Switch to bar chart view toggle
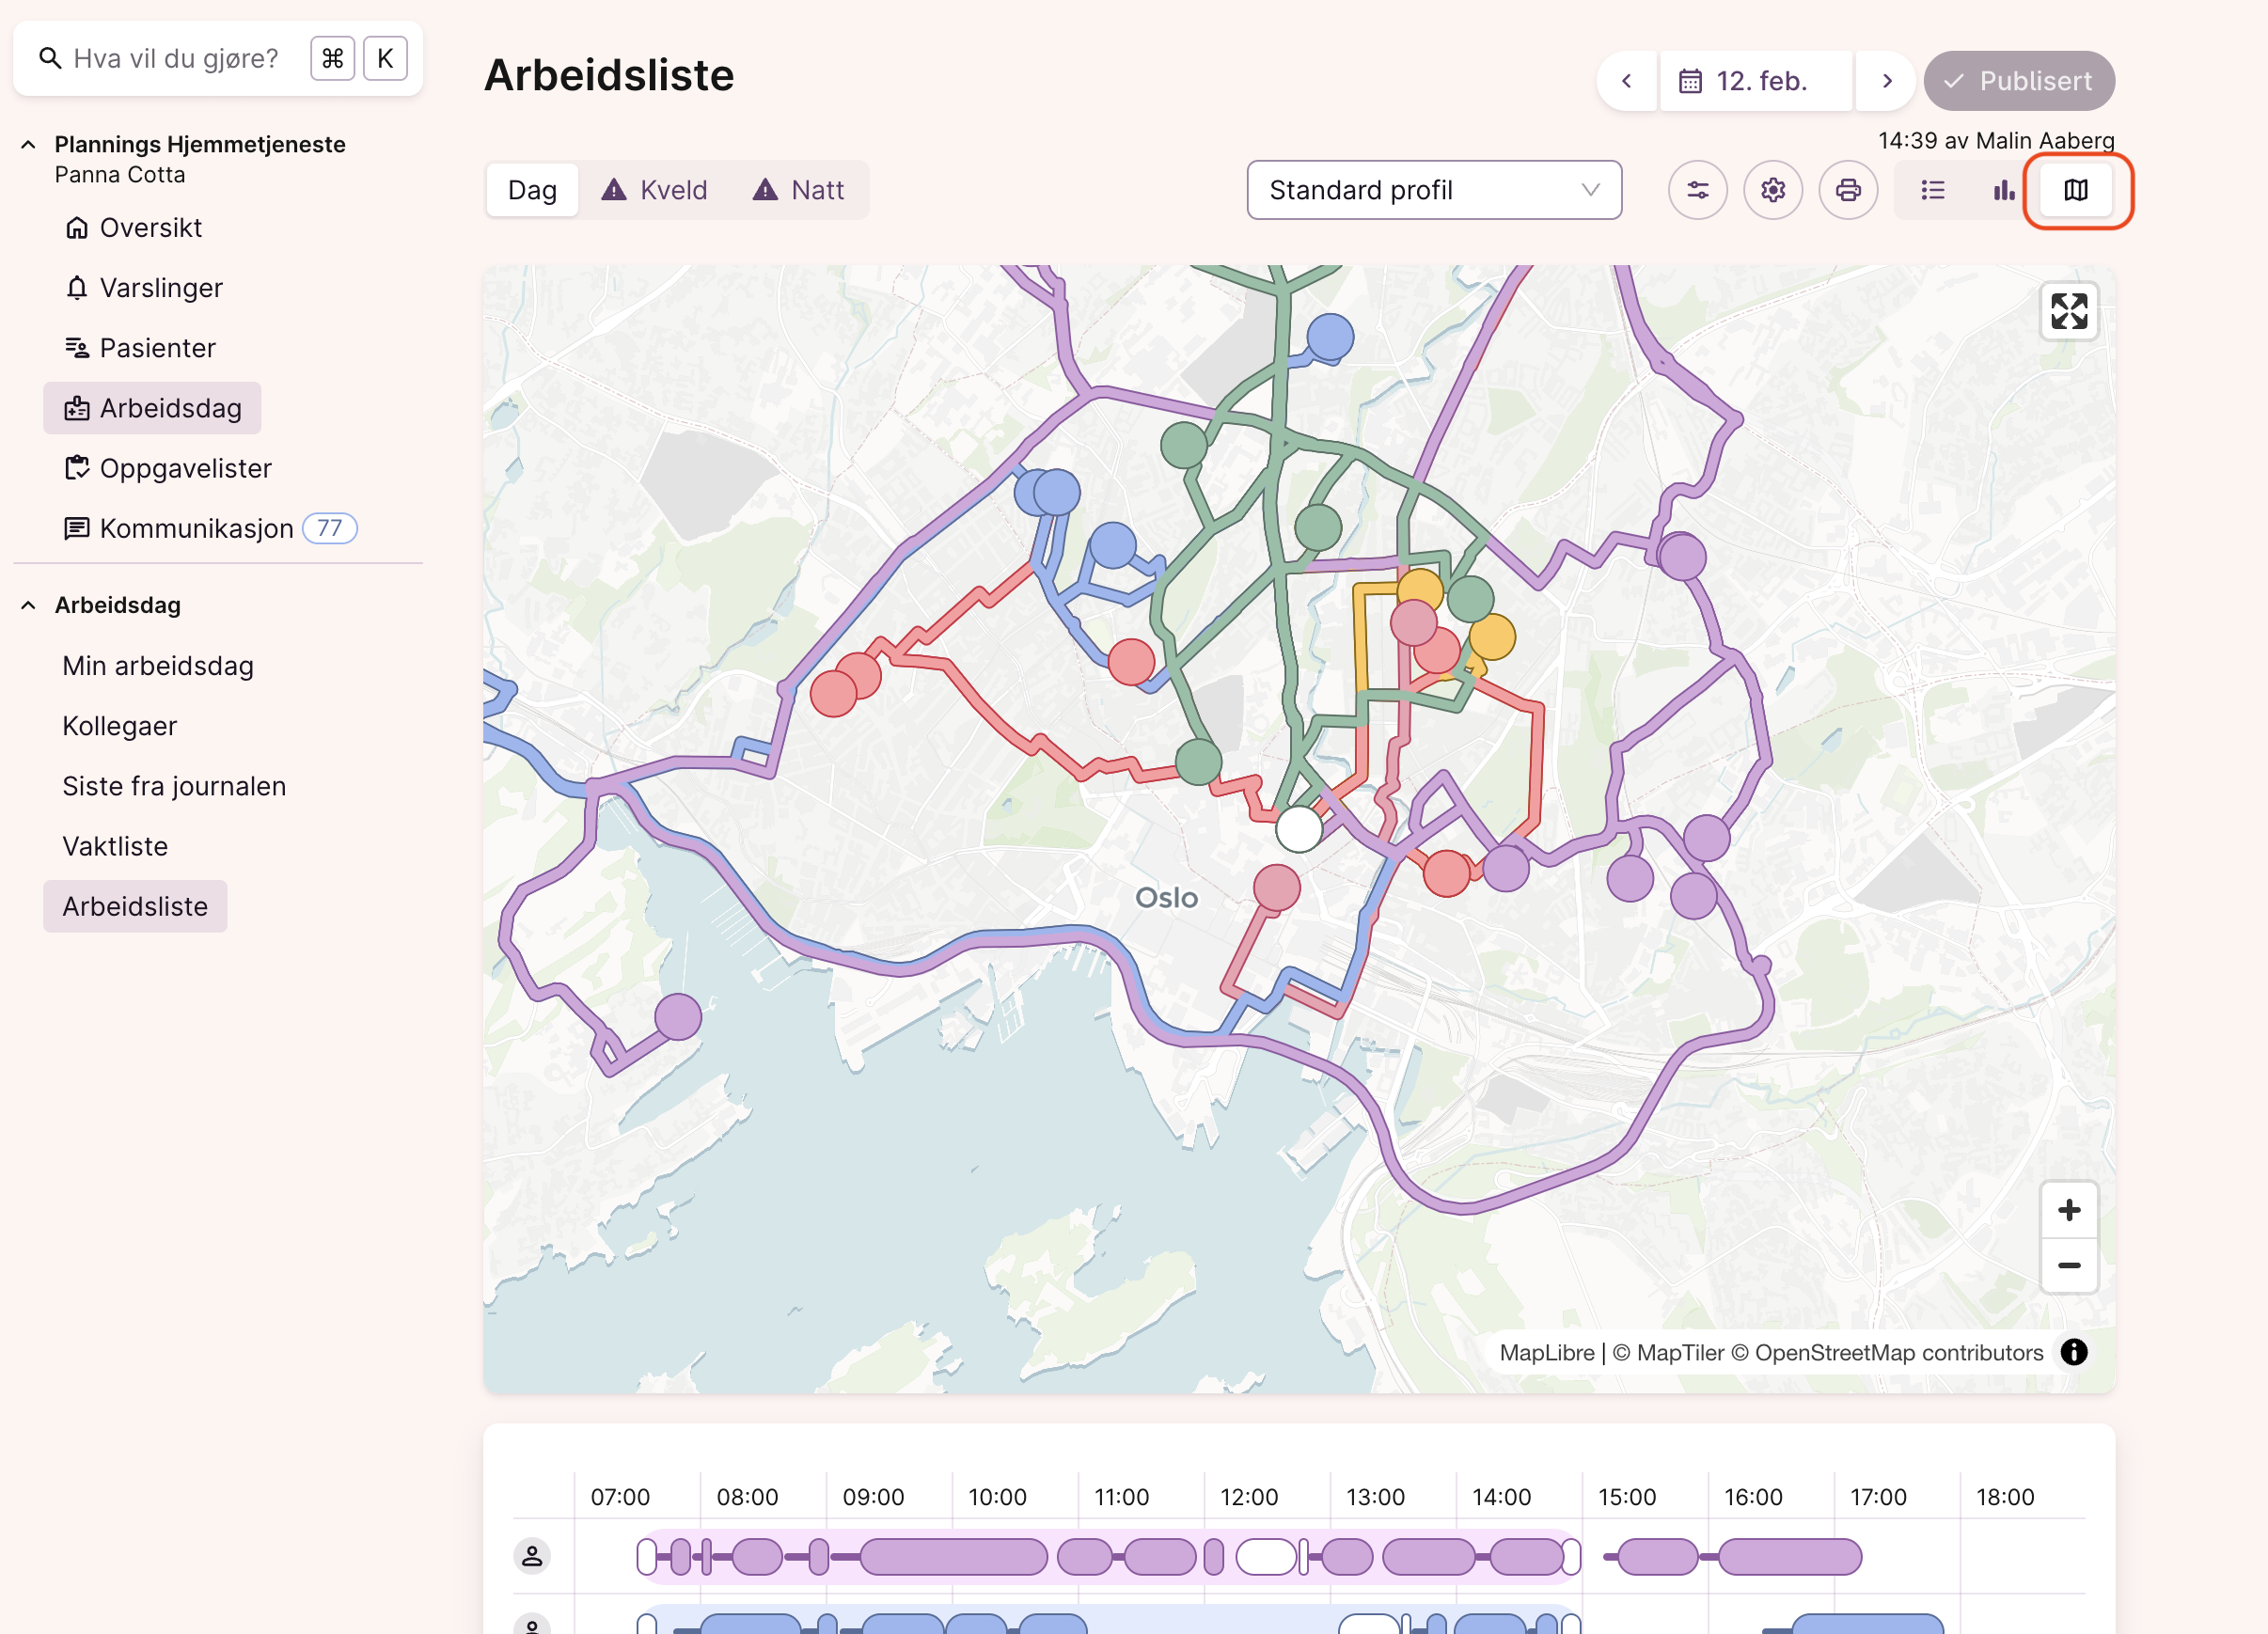Image resolution: width=2268 pixels, height=1634 pixels. [2003, 190]
